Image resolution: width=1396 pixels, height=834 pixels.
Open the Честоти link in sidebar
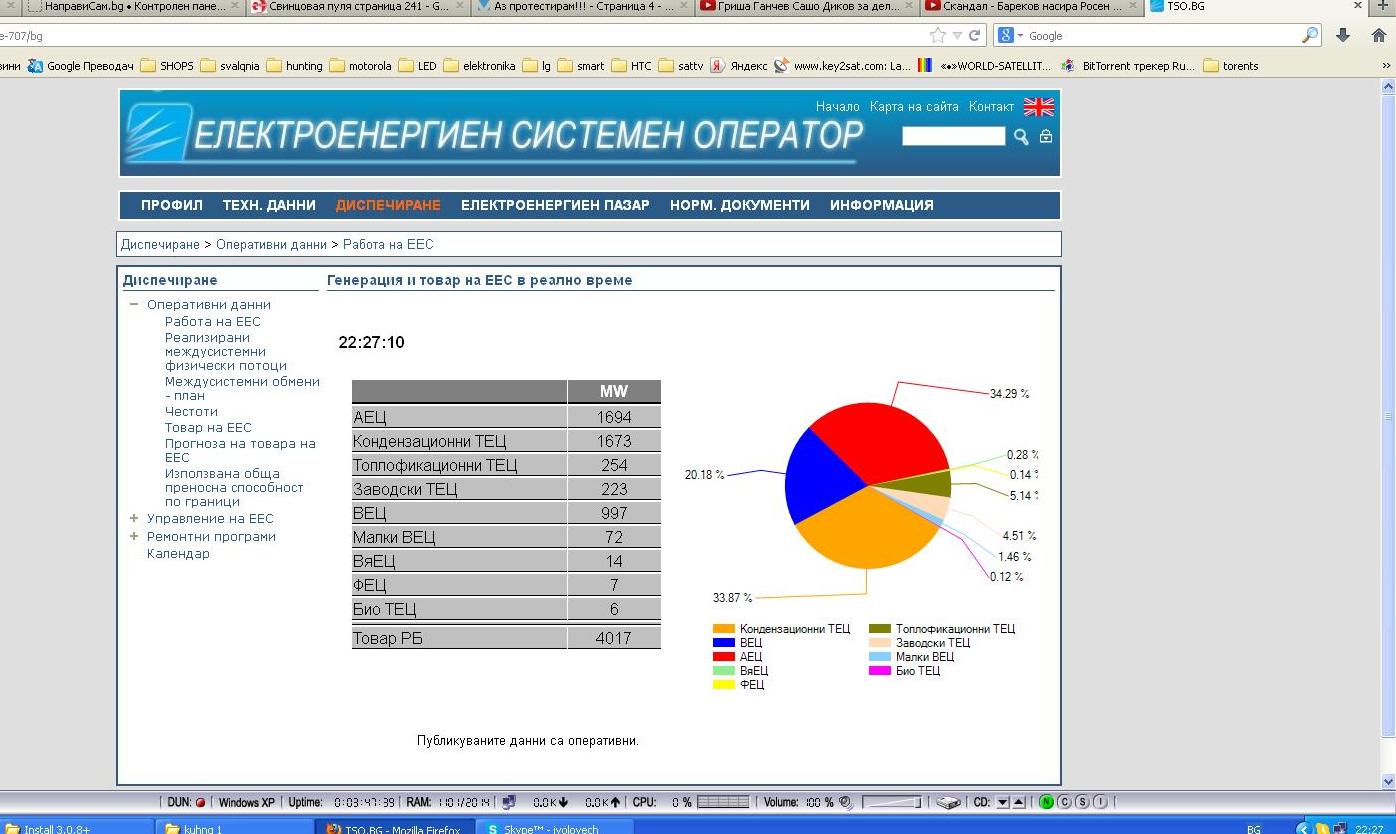point(191,412)
